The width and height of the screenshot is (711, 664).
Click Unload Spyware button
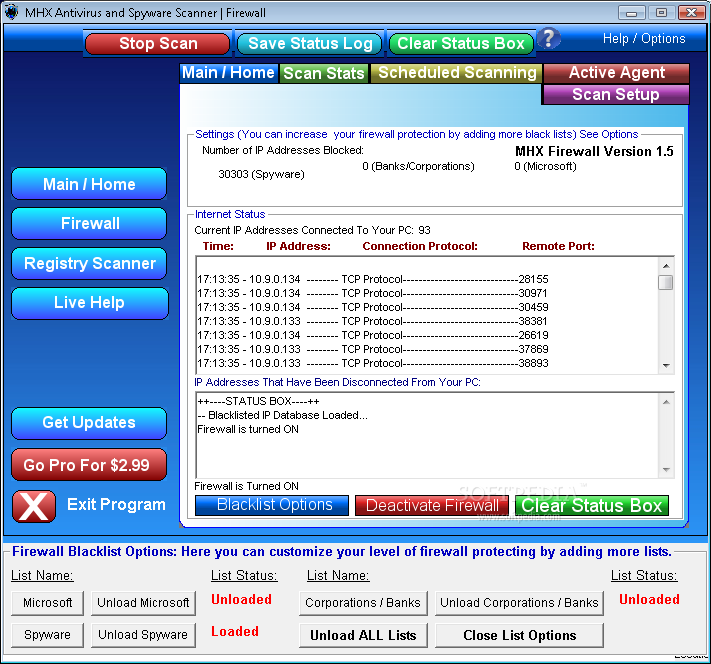click(143, 635)
